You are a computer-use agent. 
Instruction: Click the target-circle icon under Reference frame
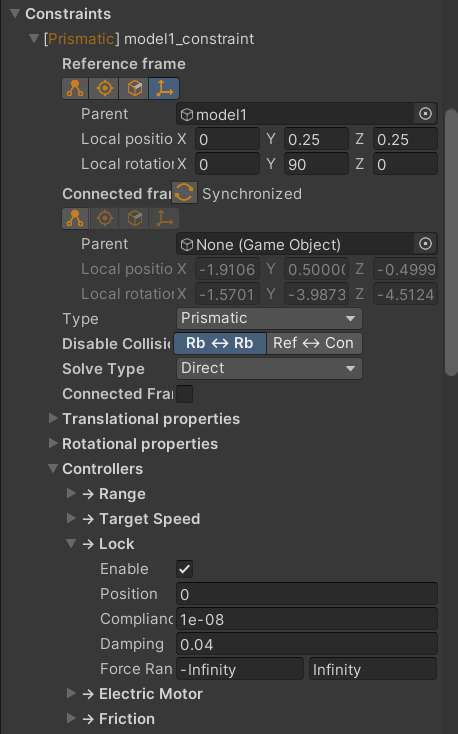click(104, 88)
